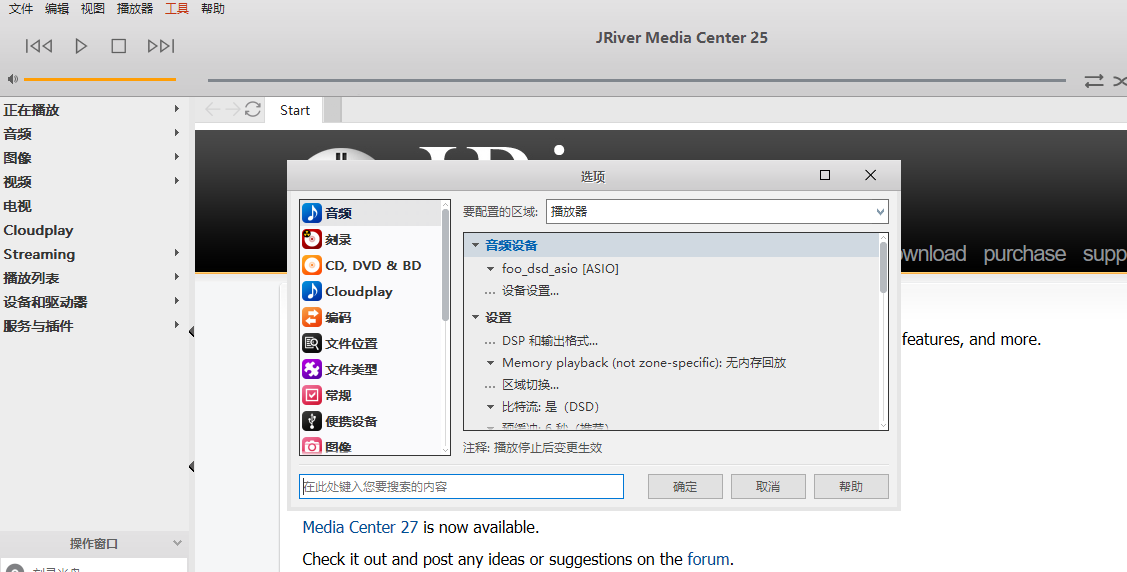Image resolution: width=1127 pixels, height=572 pixels.
Task: Start playback with the play button
Action: coord(80,46)
